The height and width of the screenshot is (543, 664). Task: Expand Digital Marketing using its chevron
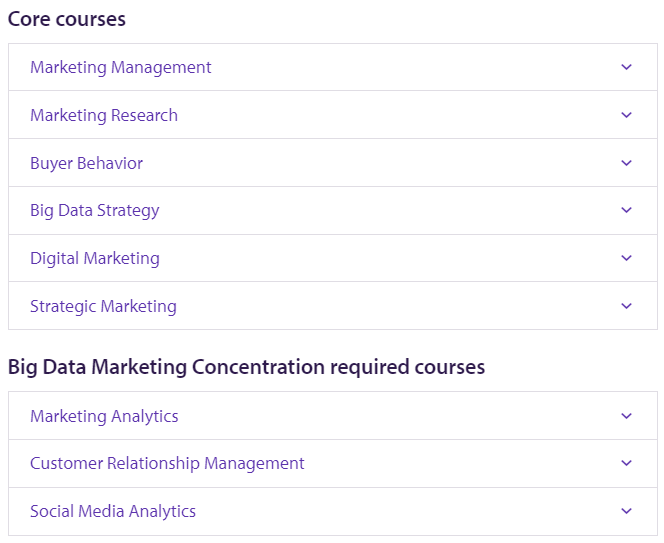click(627, 258)
